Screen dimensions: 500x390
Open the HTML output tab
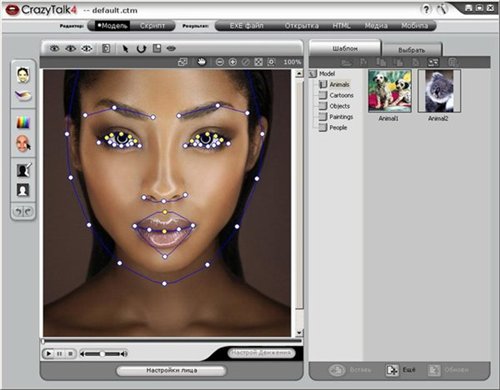(x=341, y=26)
